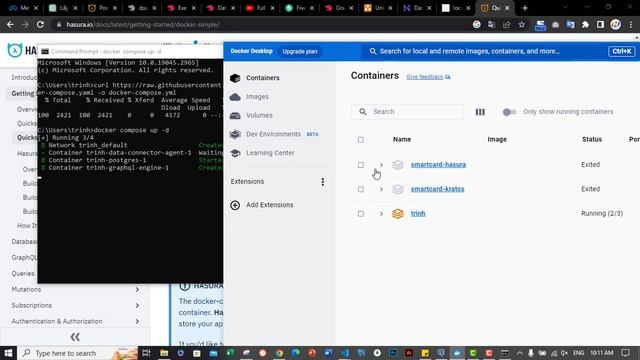This screenshot has width=640, height=360.
Task: Check trinh row checkbox
Action: click(361, 213)
